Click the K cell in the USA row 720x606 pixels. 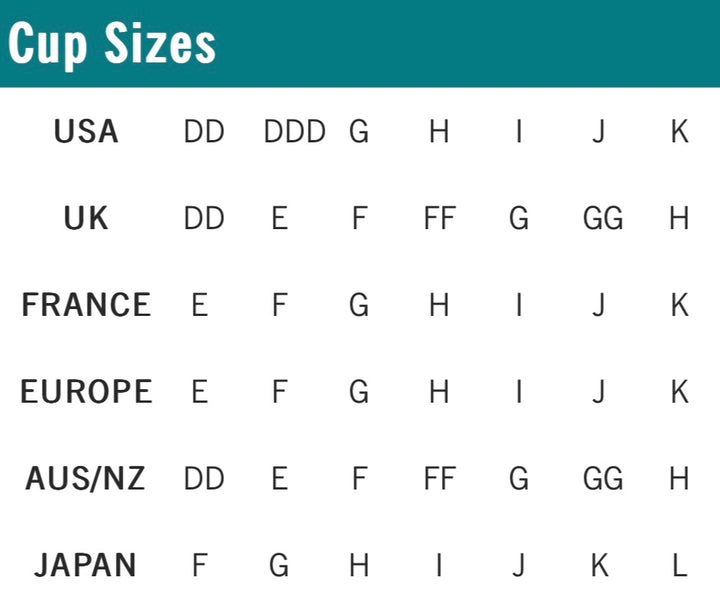click(x=680, y=132)
